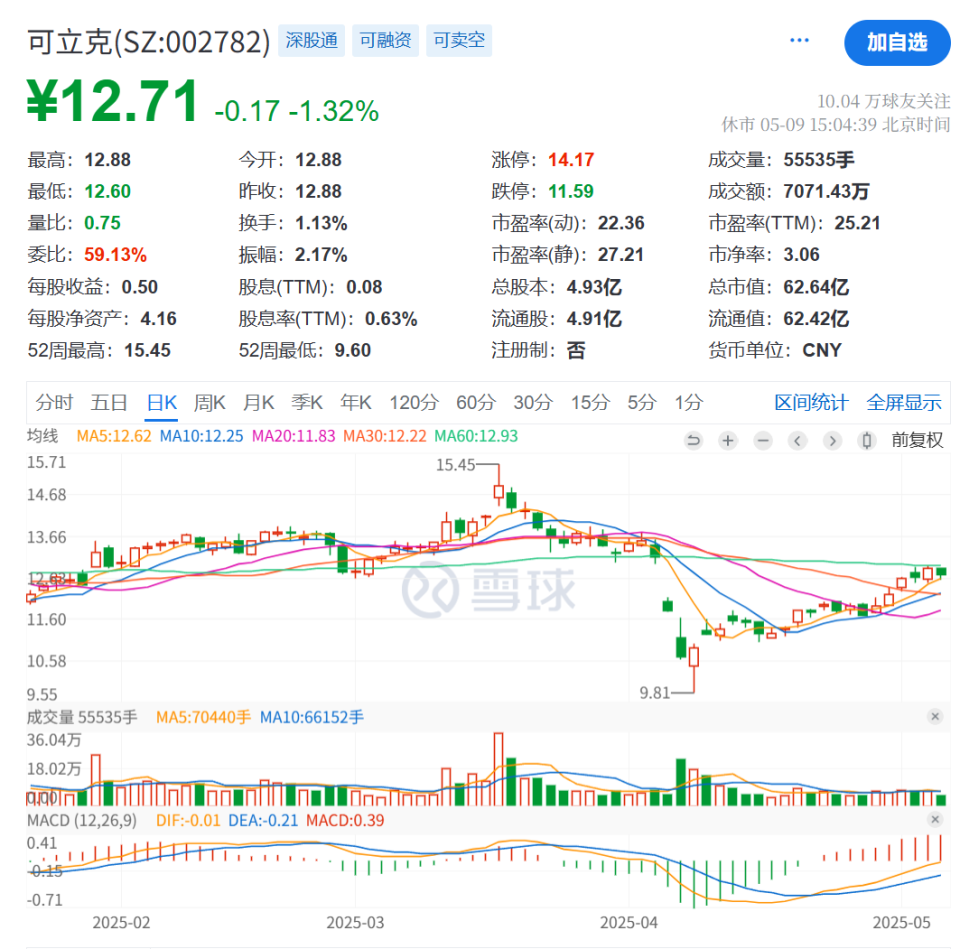The height and width of the screenshot is (949, 960).
Task: Click the 换手 1.13% value
Action: pos(321,223)
